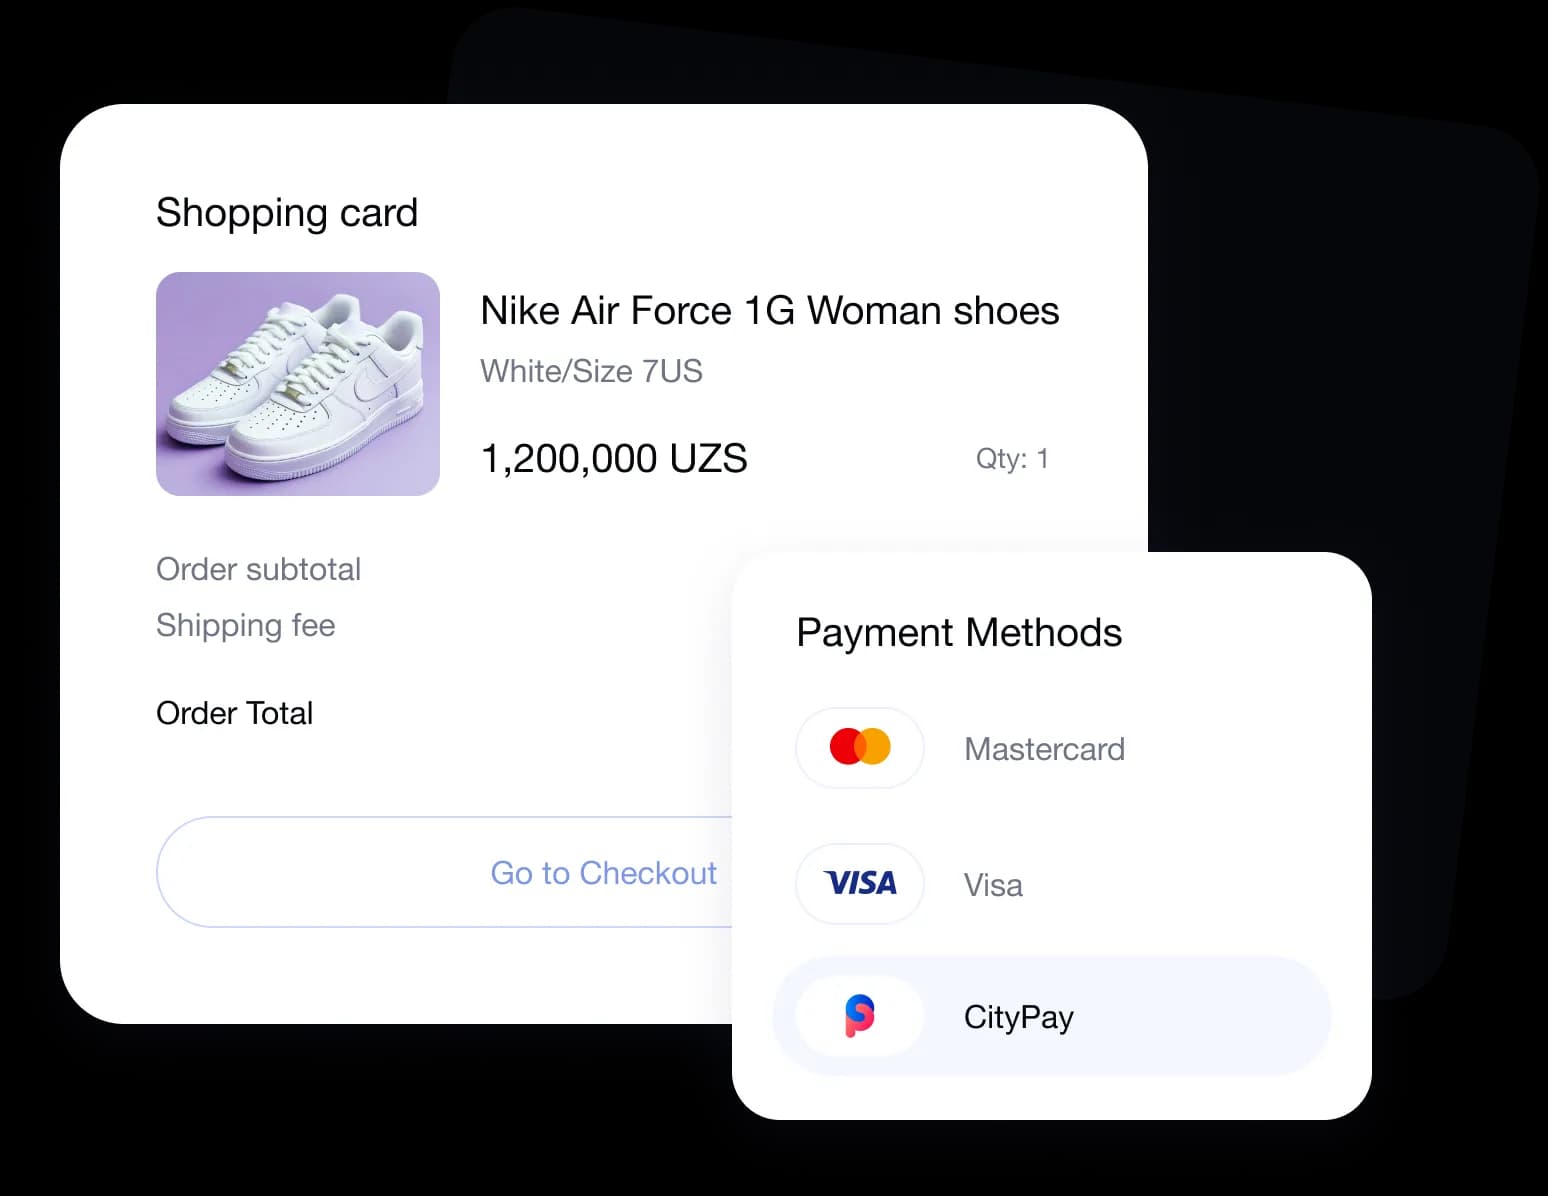The height and width of the screenshot is (1196, 1548).
Task: Open the Go to Checkout button
Action: click(x=445, y=872)
